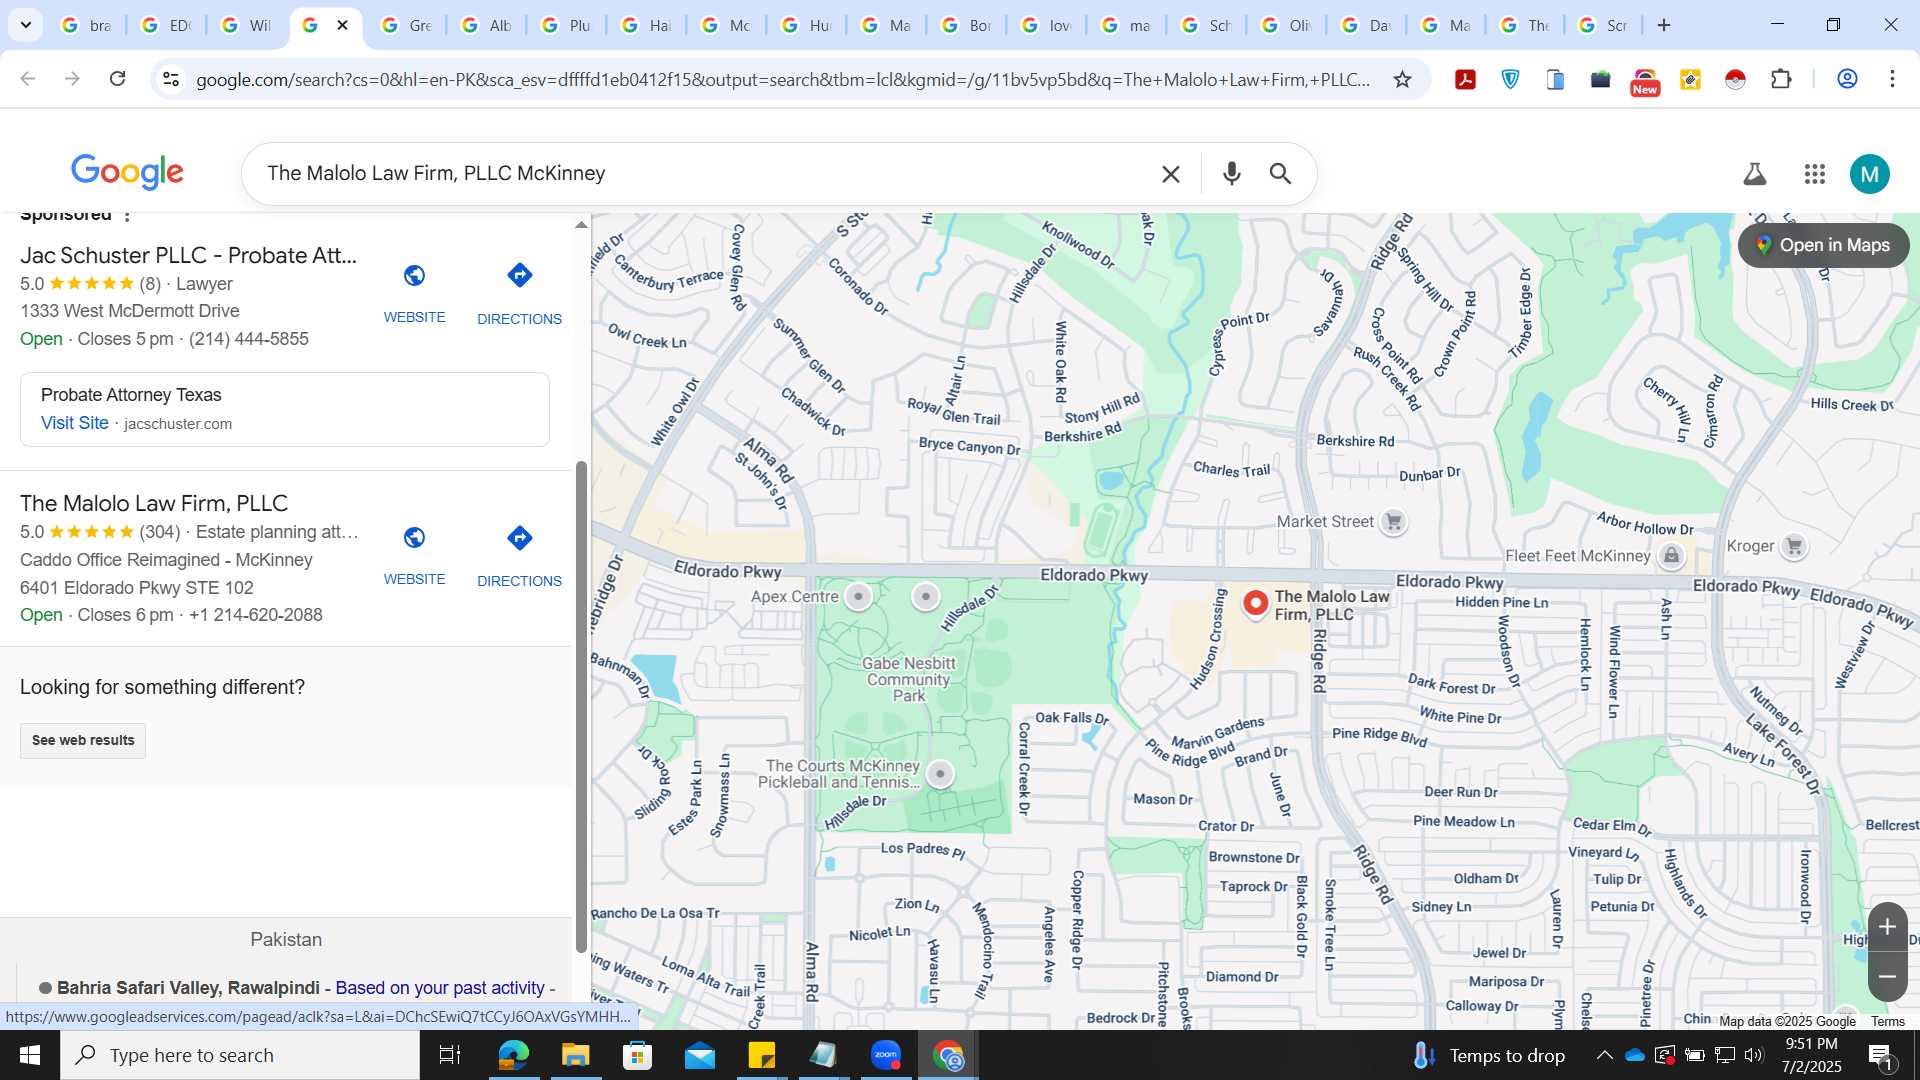The height and width of the screenshot is (1080, 1920).
Task: Open the Extensions puzzle menu
Action: coord(1781,79)
